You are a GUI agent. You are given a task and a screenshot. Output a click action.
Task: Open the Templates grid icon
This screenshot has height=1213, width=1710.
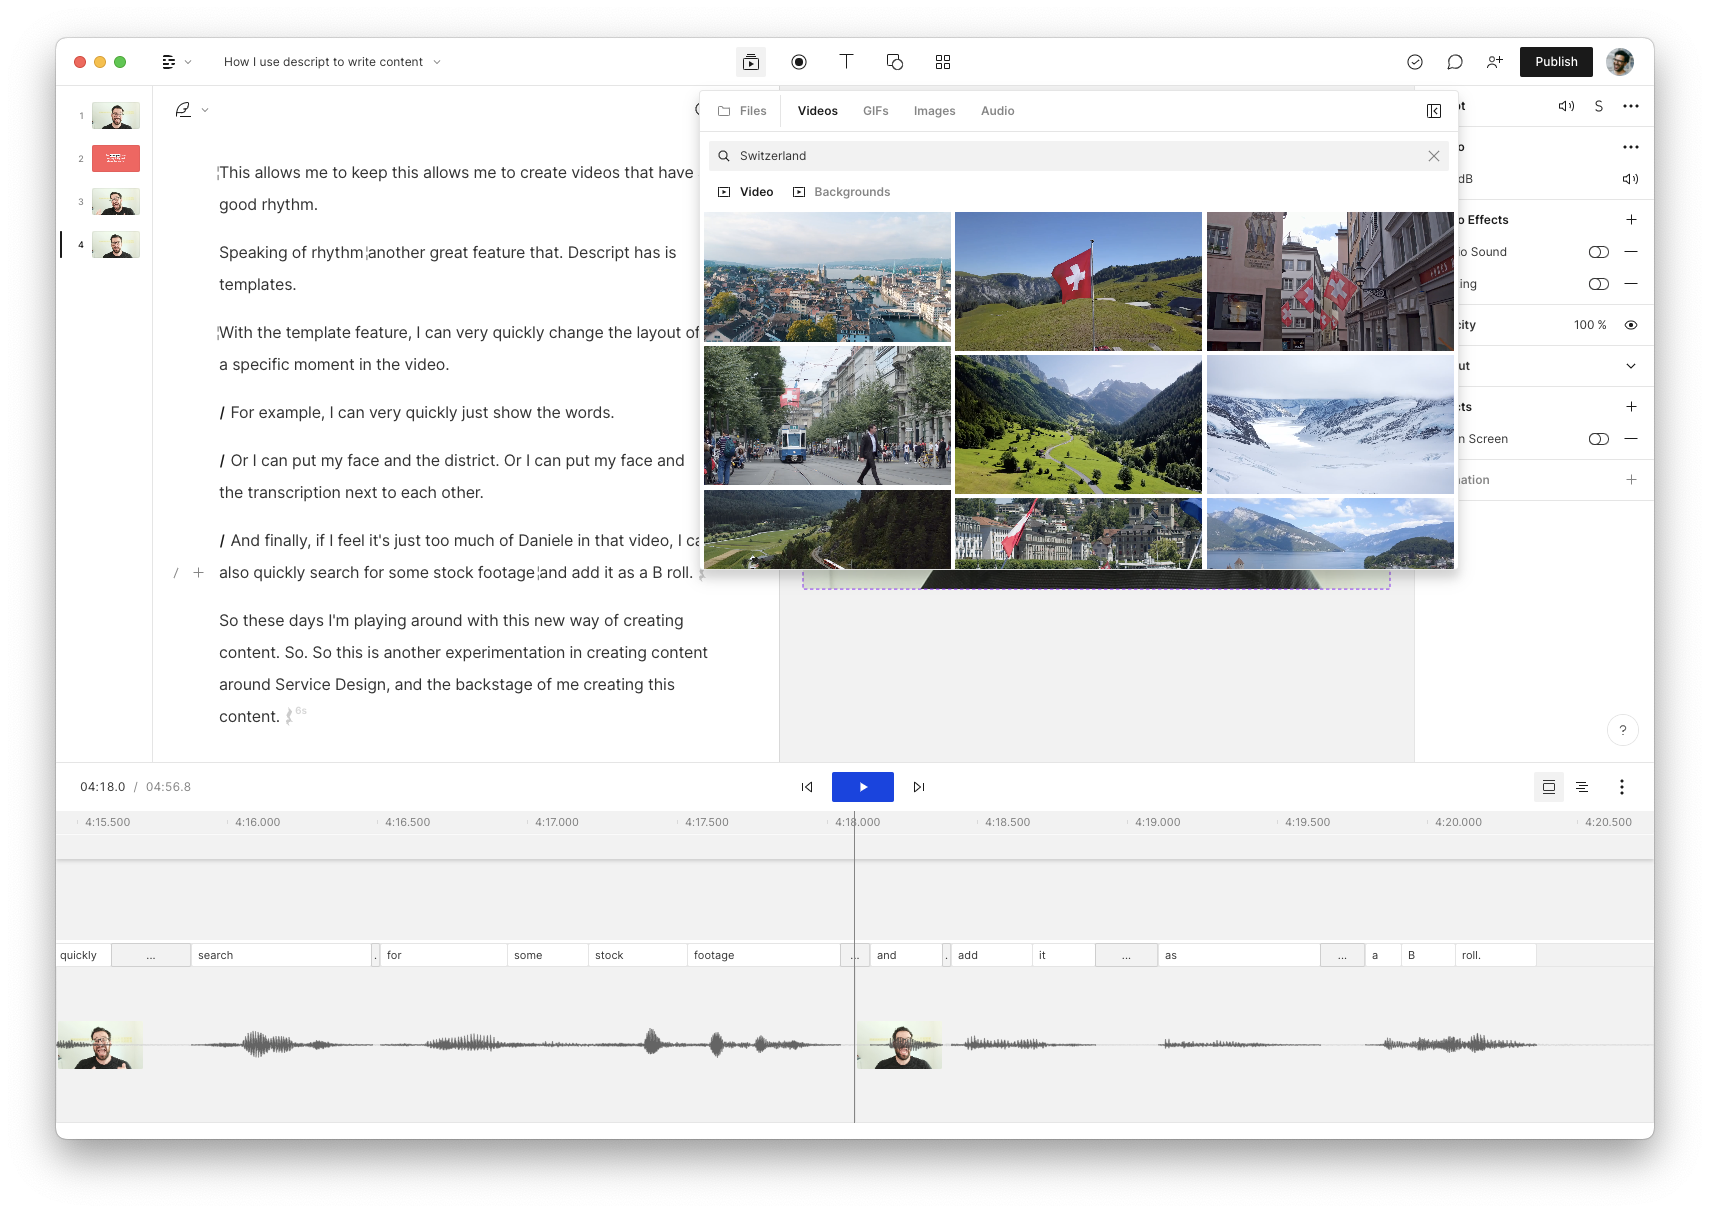[942, 62]
